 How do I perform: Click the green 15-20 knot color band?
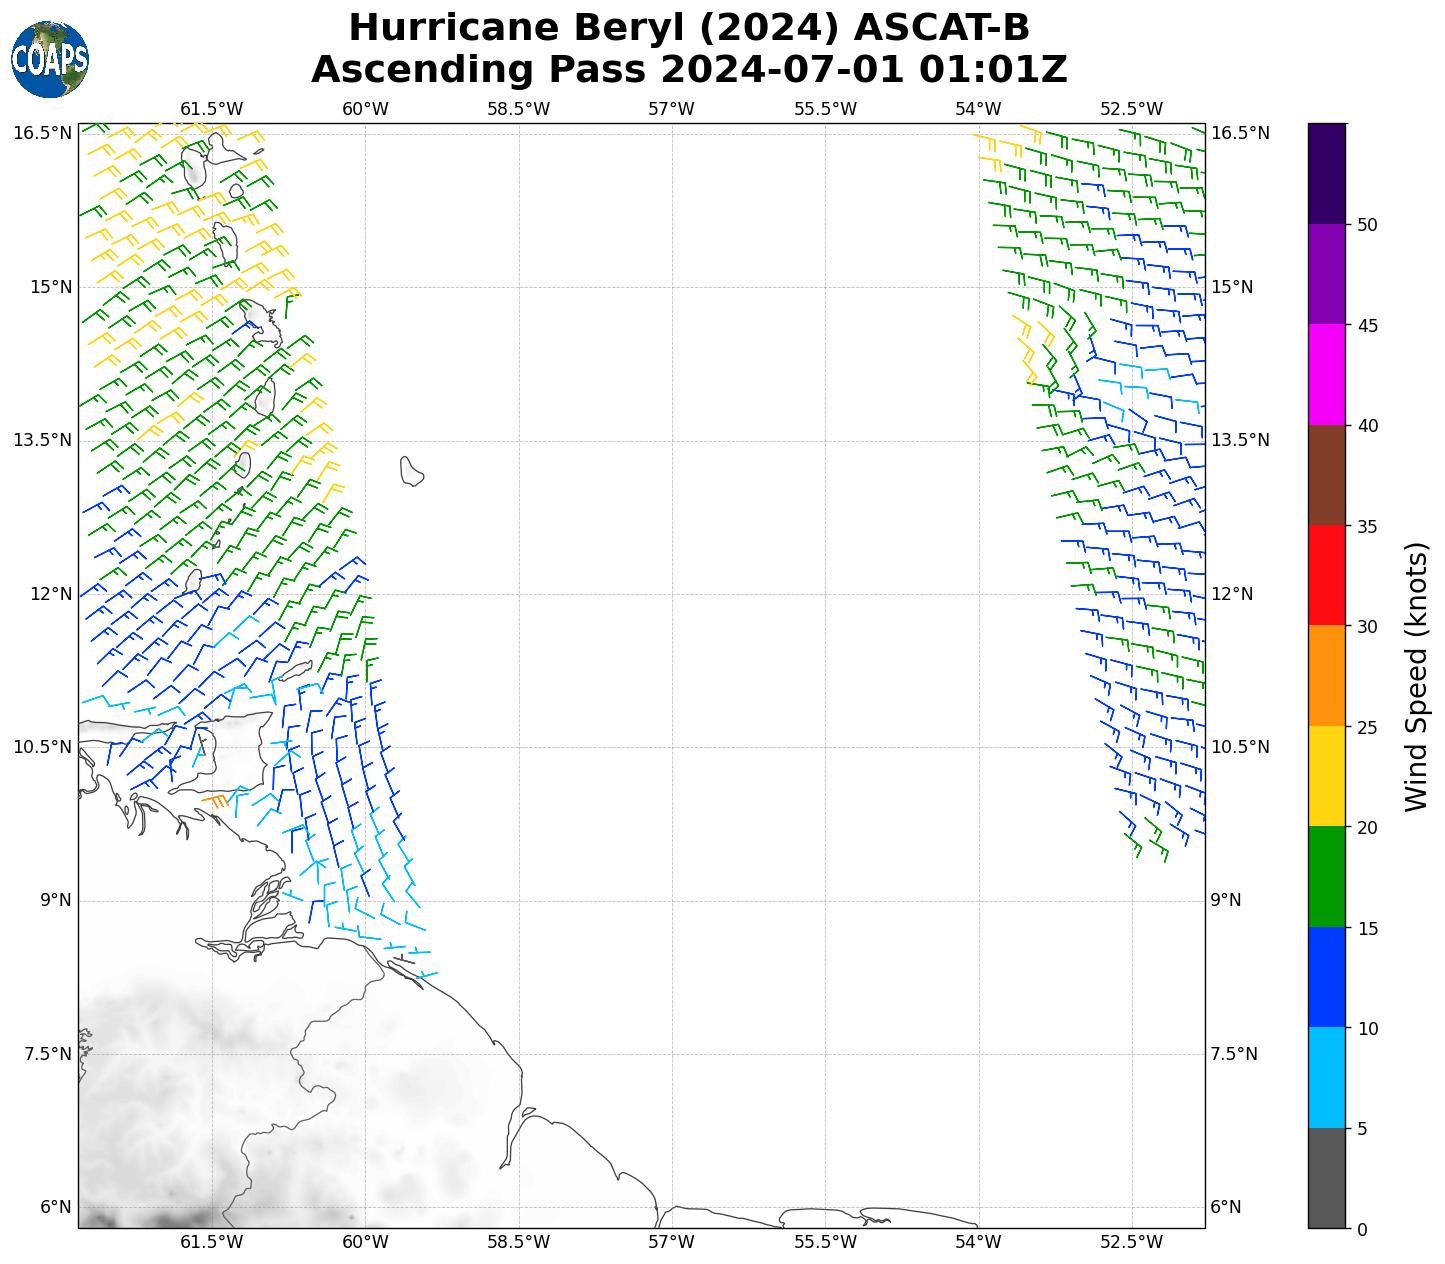[x=1327, y=877]
